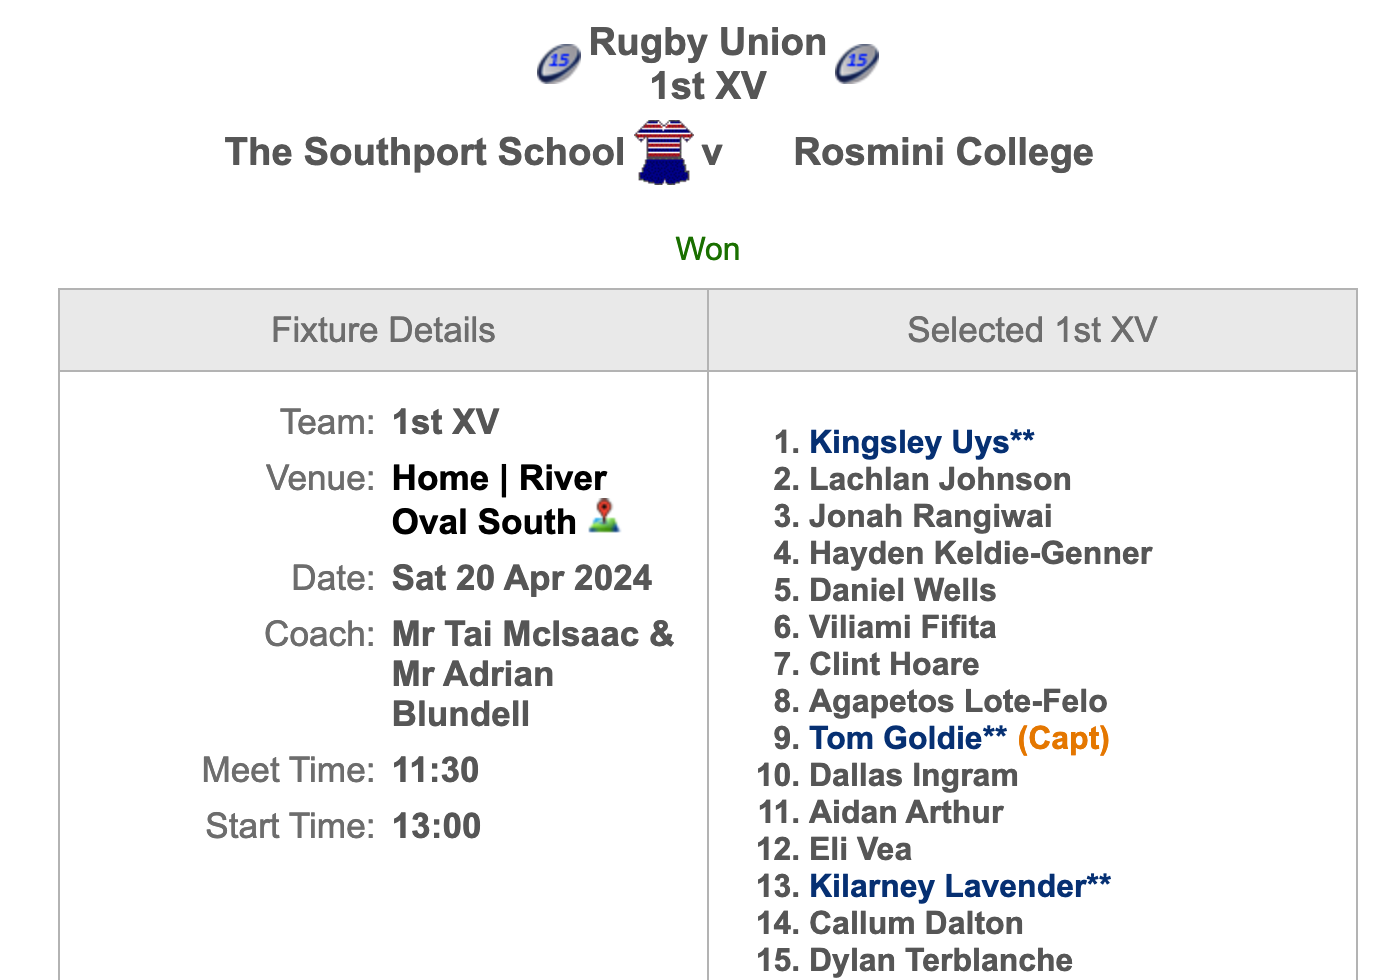The height and width of the screenshot is (980, 1388).
Task: Click the orange (Capt) label
Action: (1064, 738)
